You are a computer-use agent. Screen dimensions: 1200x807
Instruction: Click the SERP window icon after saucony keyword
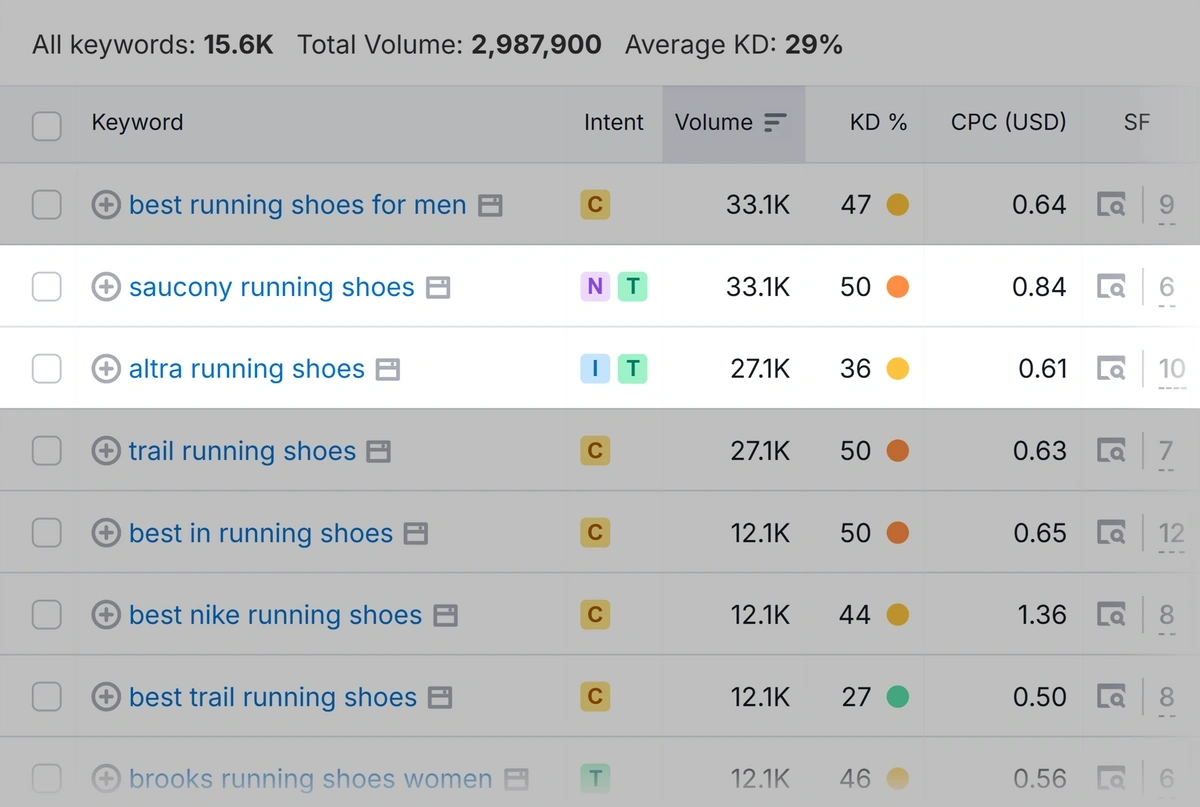pyautogui.click(x=437, y=288)
